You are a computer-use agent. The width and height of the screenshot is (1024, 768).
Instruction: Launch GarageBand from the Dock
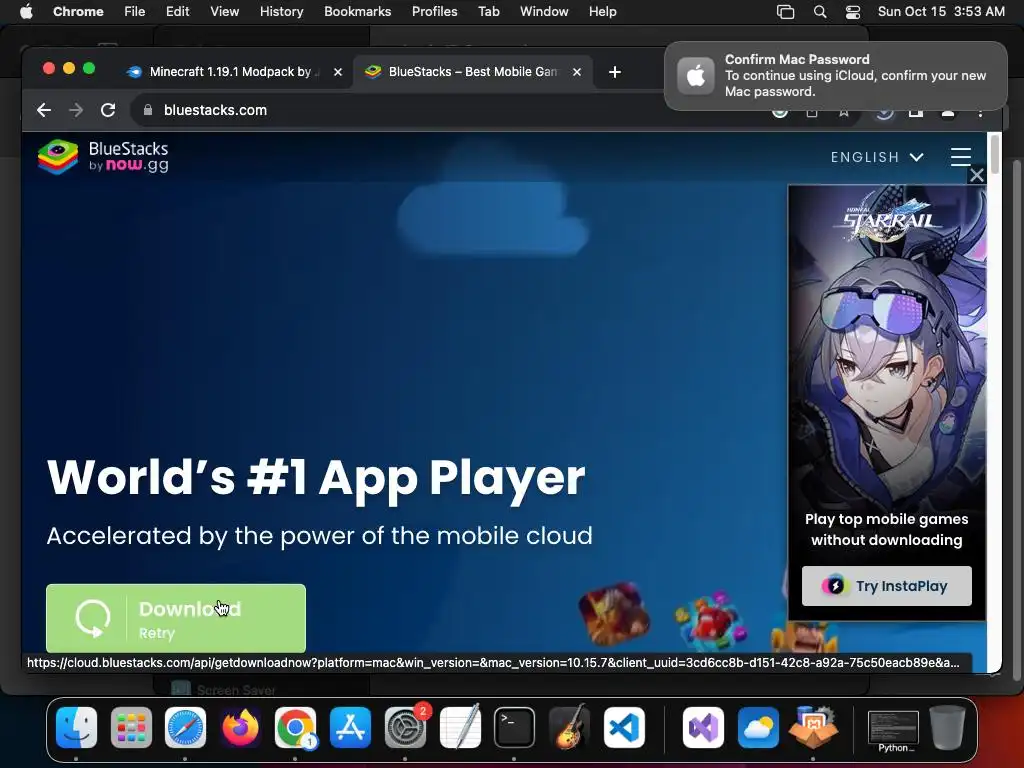569,727
